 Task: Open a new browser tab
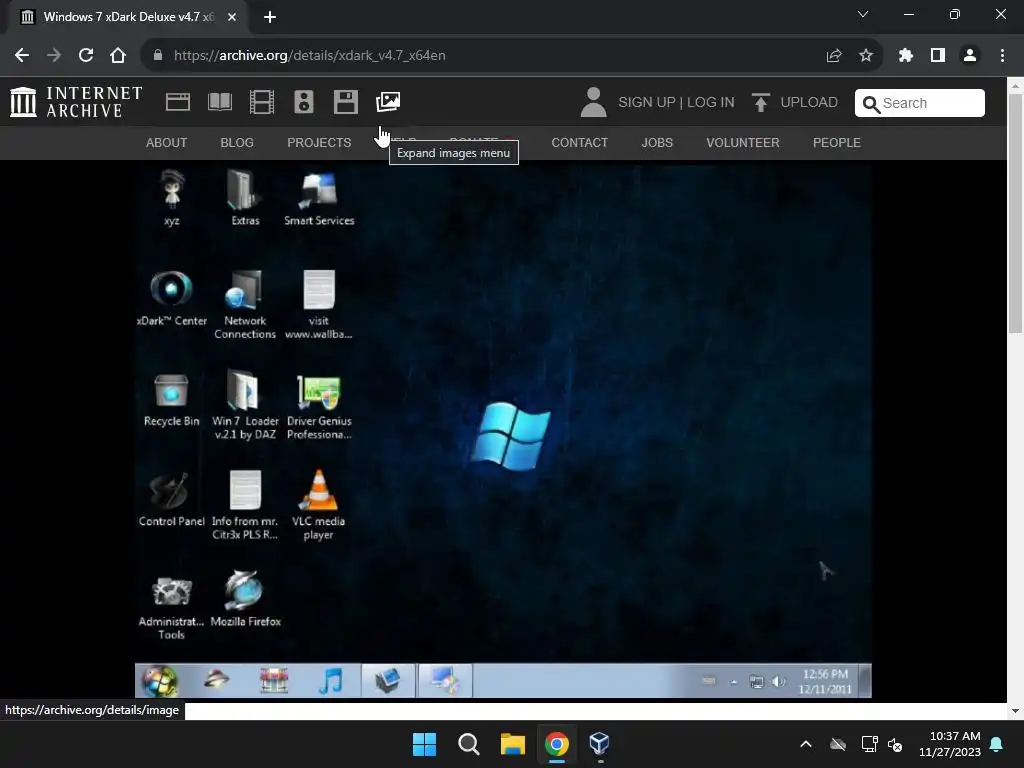[270, 17]
